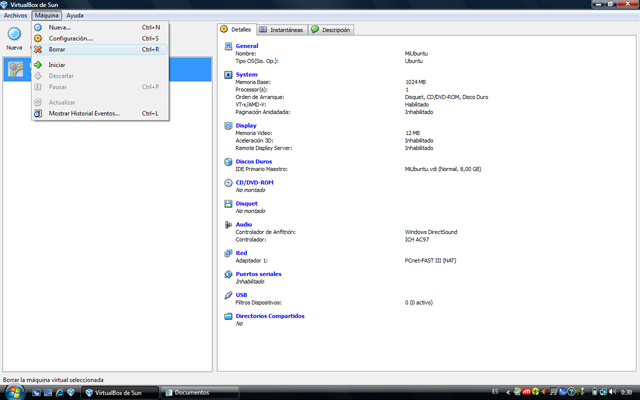This screenshot has height=400, width=640.
Task: Click the Directorios Compartidos folder icon
Action: [227, 316]
